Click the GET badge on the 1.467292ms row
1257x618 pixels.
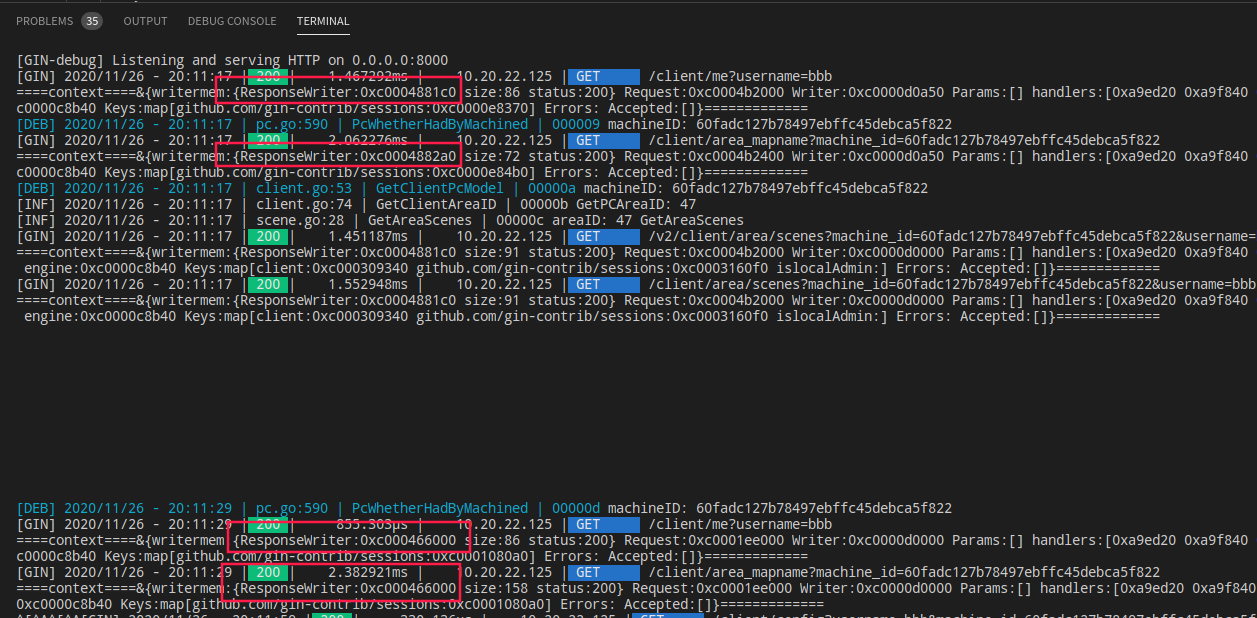click(604, 76)
